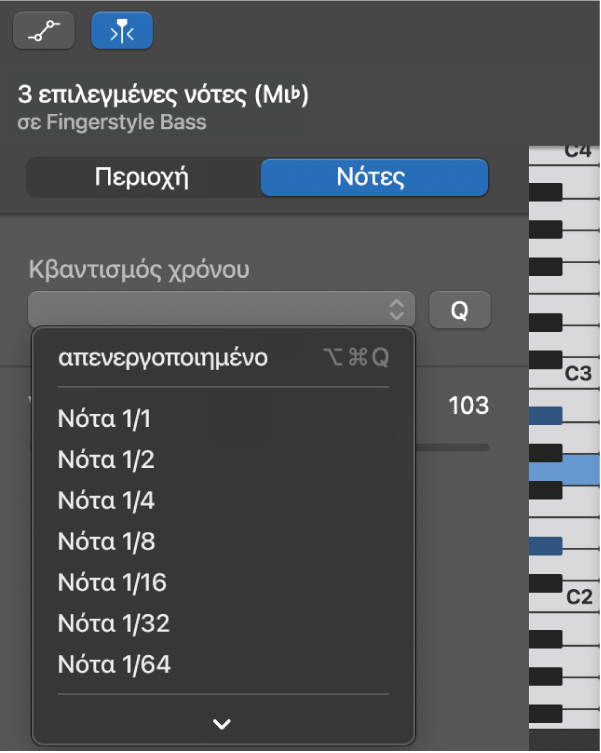Viewport: 601px width, 753px height.
Task: Open the Κβαντισμός χρόνου pop-up menu
Action: point(221,309)
